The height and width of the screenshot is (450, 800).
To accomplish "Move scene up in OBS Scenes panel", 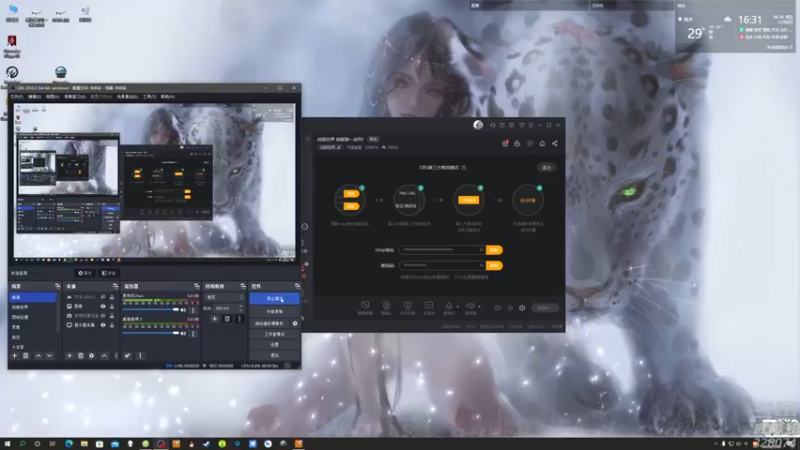I will [38, 356].
